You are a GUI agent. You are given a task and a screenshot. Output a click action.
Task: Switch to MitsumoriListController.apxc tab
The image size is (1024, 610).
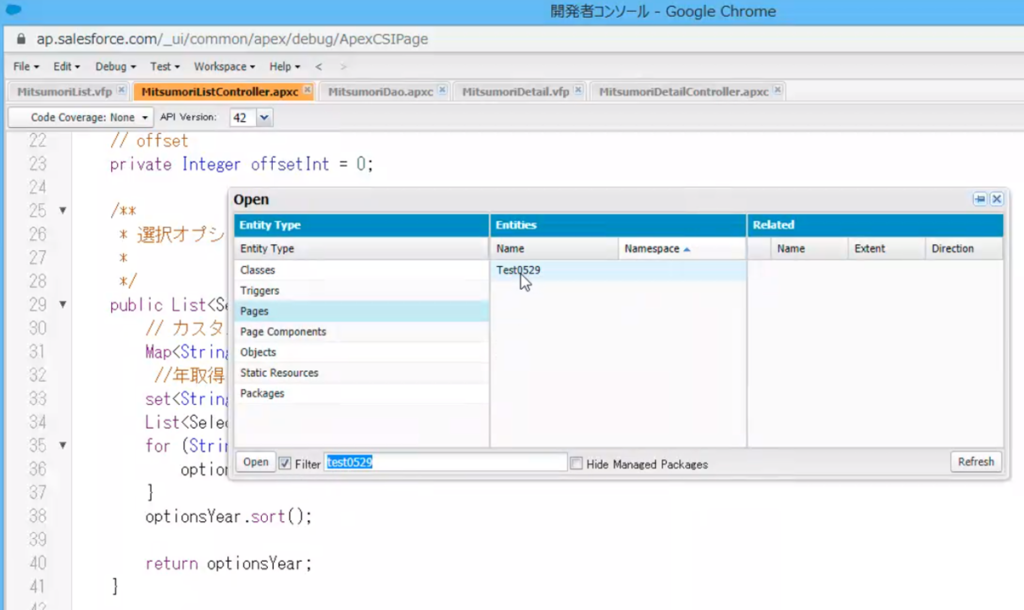[x=219, y=91]
